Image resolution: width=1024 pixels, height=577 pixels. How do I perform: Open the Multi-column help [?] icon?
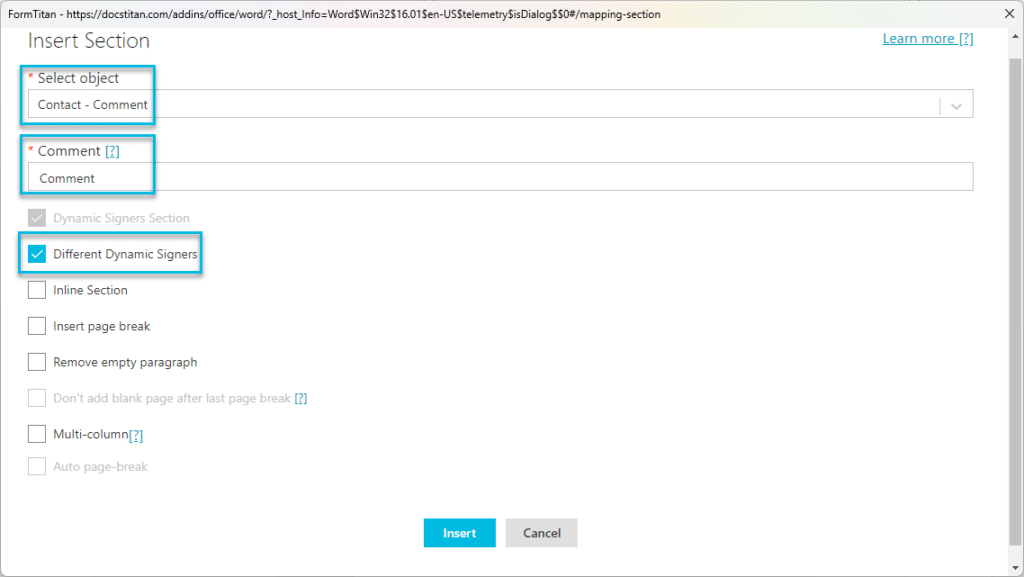136,435
